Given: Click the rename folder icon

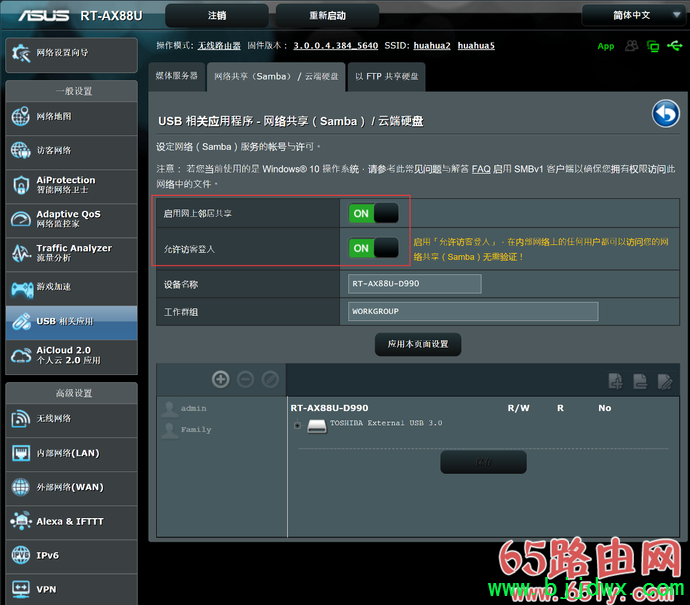Looking at the screenshot, I should coord(664,381).
